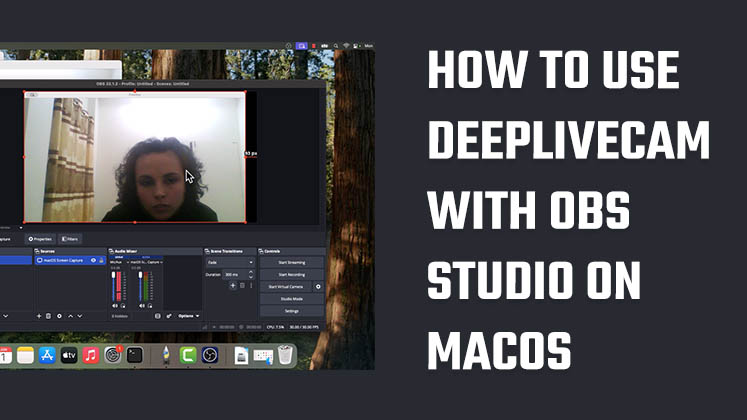The width and height of the screenshot is (747, 420).
Task: Open macOS Screen Capture audio headphone icon
Action: pyautogui.click(x=150, y=306)
